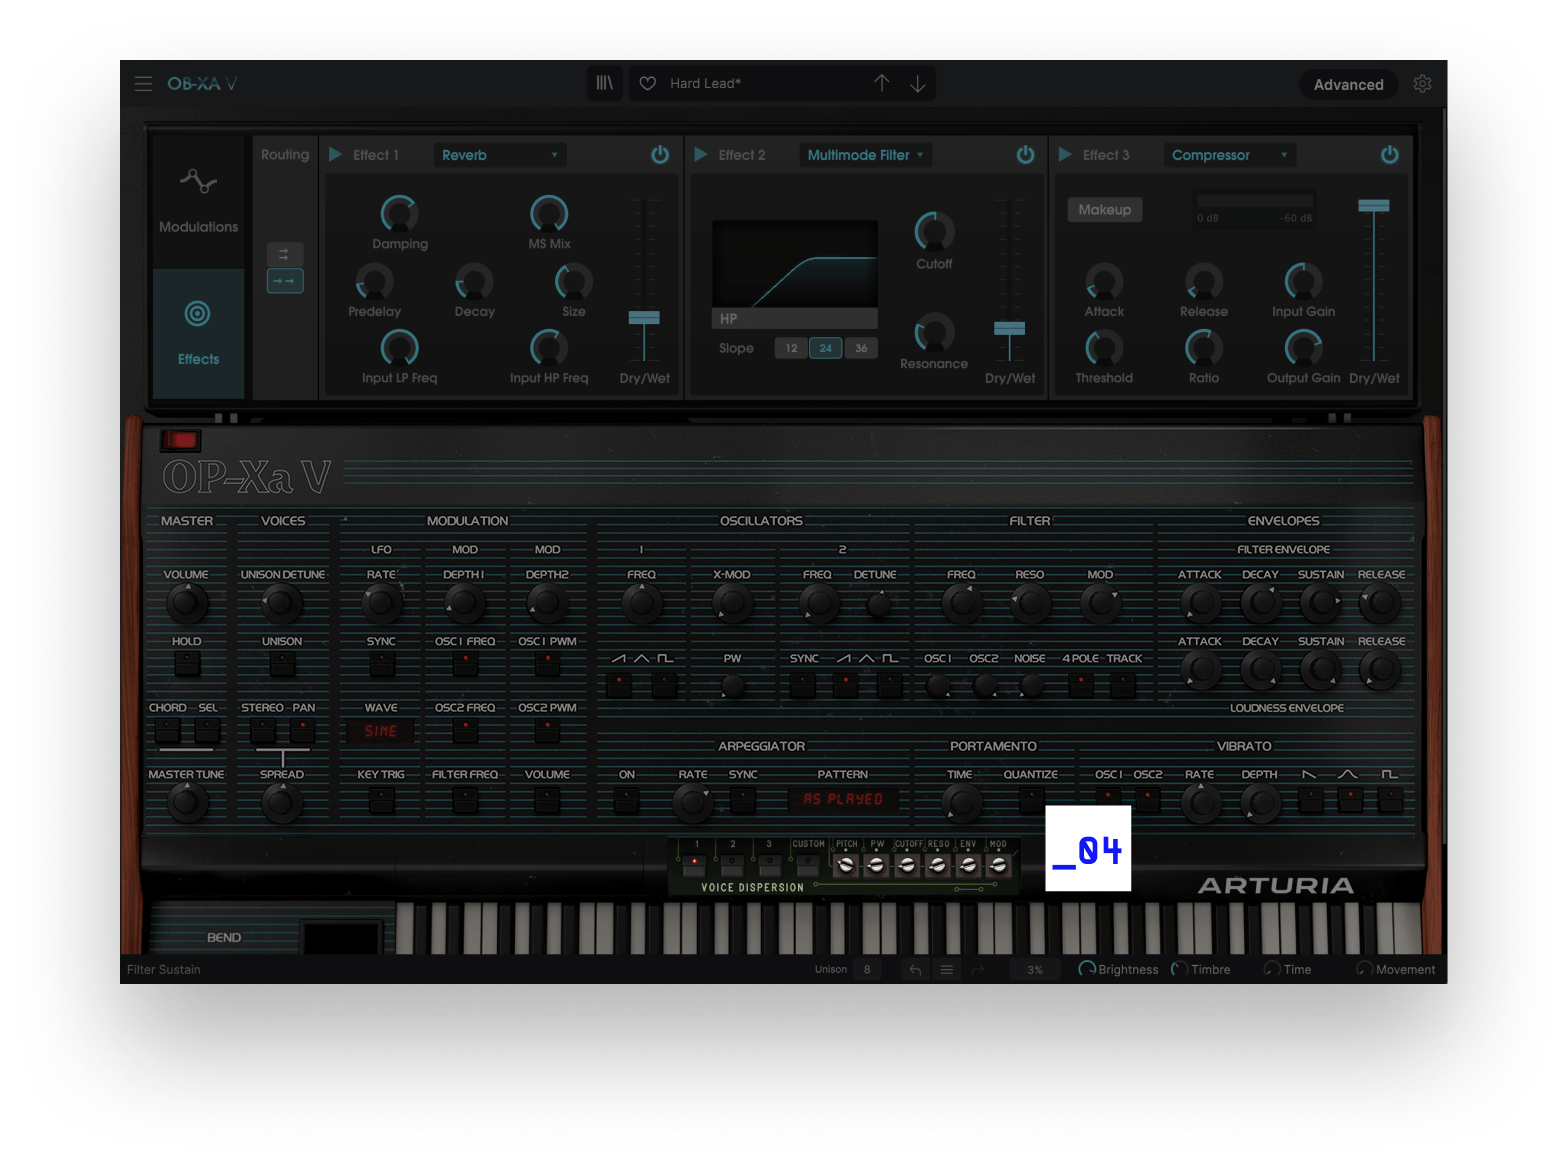Select the Effects tab
Screen dimensions: 1568x1165
(198, 332)
